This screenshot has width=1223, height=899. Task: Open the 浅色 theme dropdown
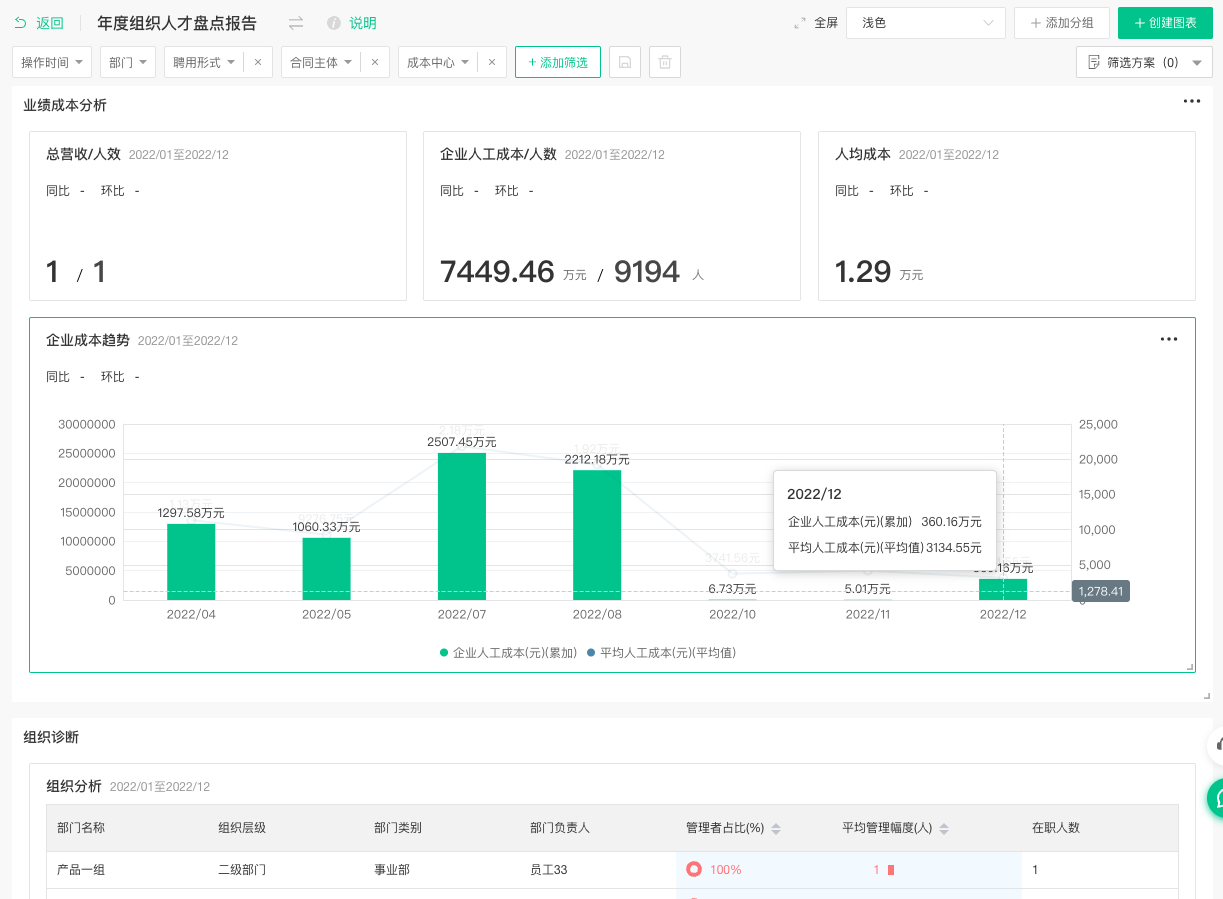click(926, 23)
